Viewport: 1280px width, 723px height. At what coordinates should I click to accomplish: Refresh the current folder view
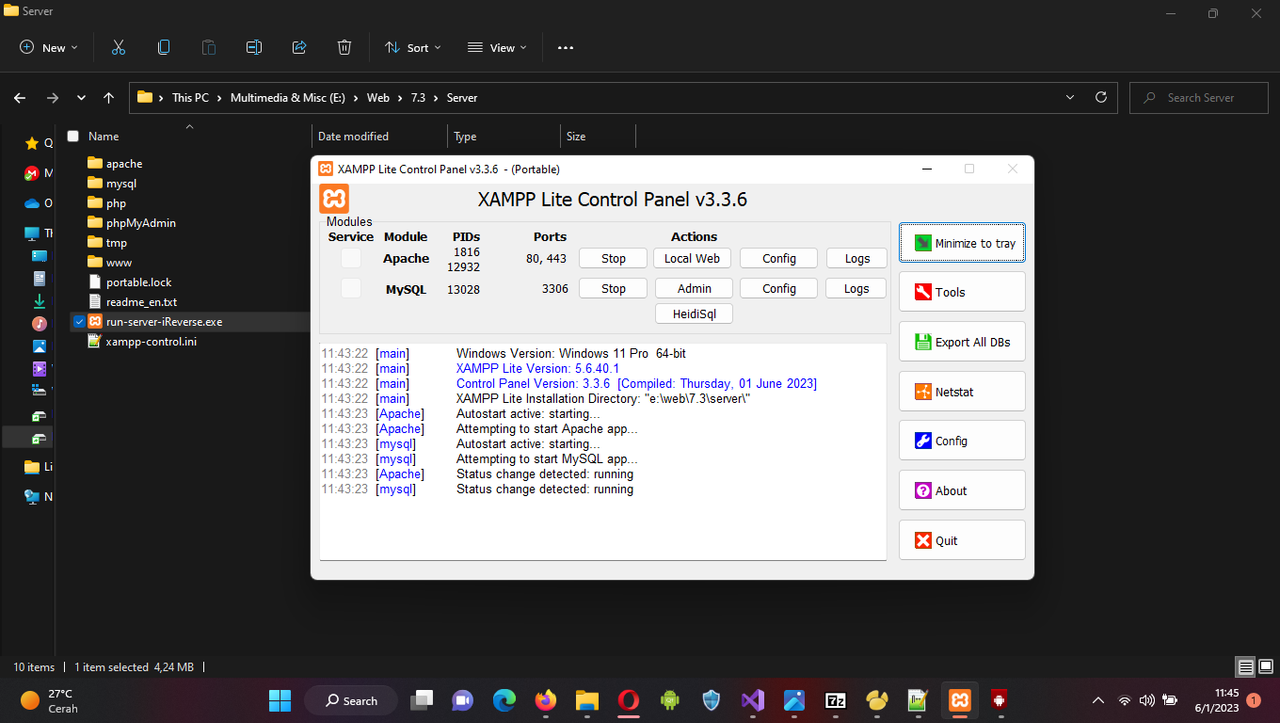tap(1100, 97)
